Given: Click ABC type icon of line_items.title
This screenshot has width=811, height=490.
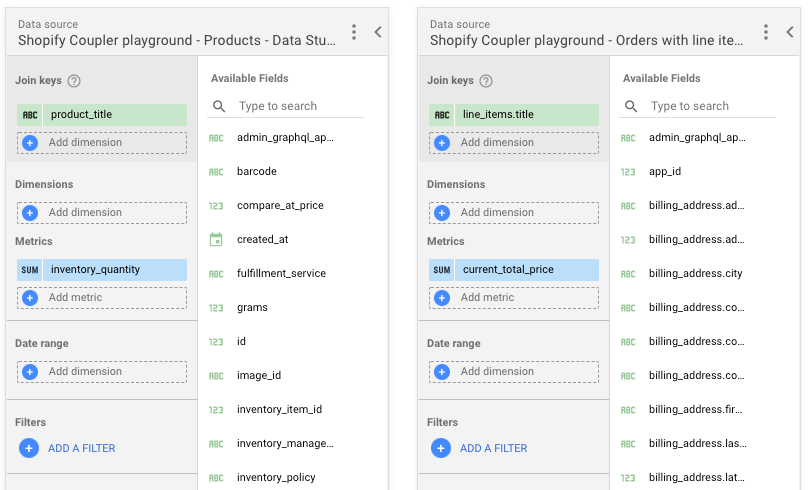Looking at the screenshot, I should click(x=442, y=115).
